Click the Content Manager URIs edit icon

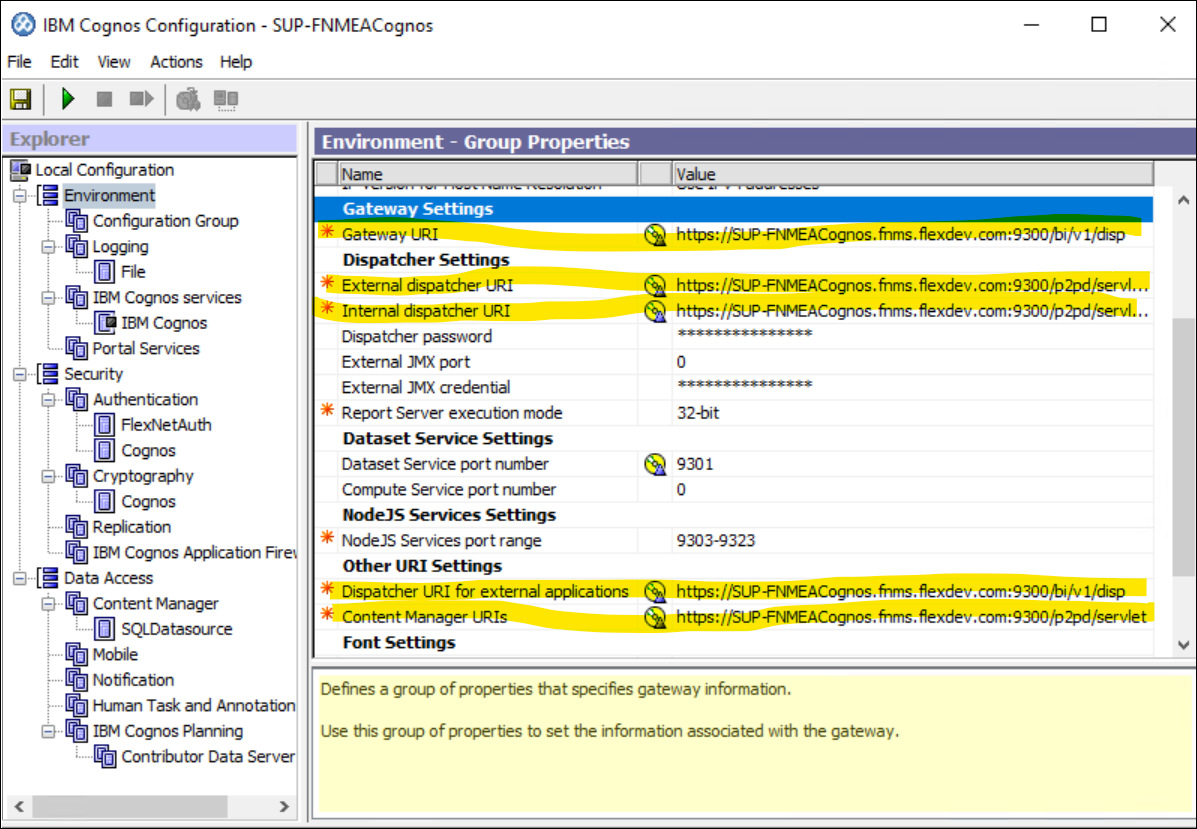(655, 617)
